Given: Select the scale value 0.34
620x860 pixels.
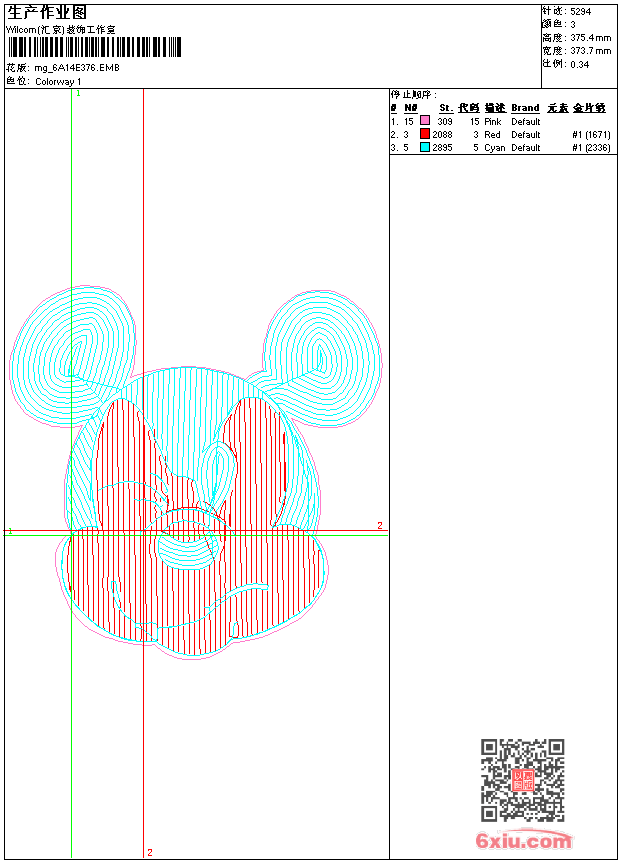Looking at the screenshot, I should click(x=579, y=65).
